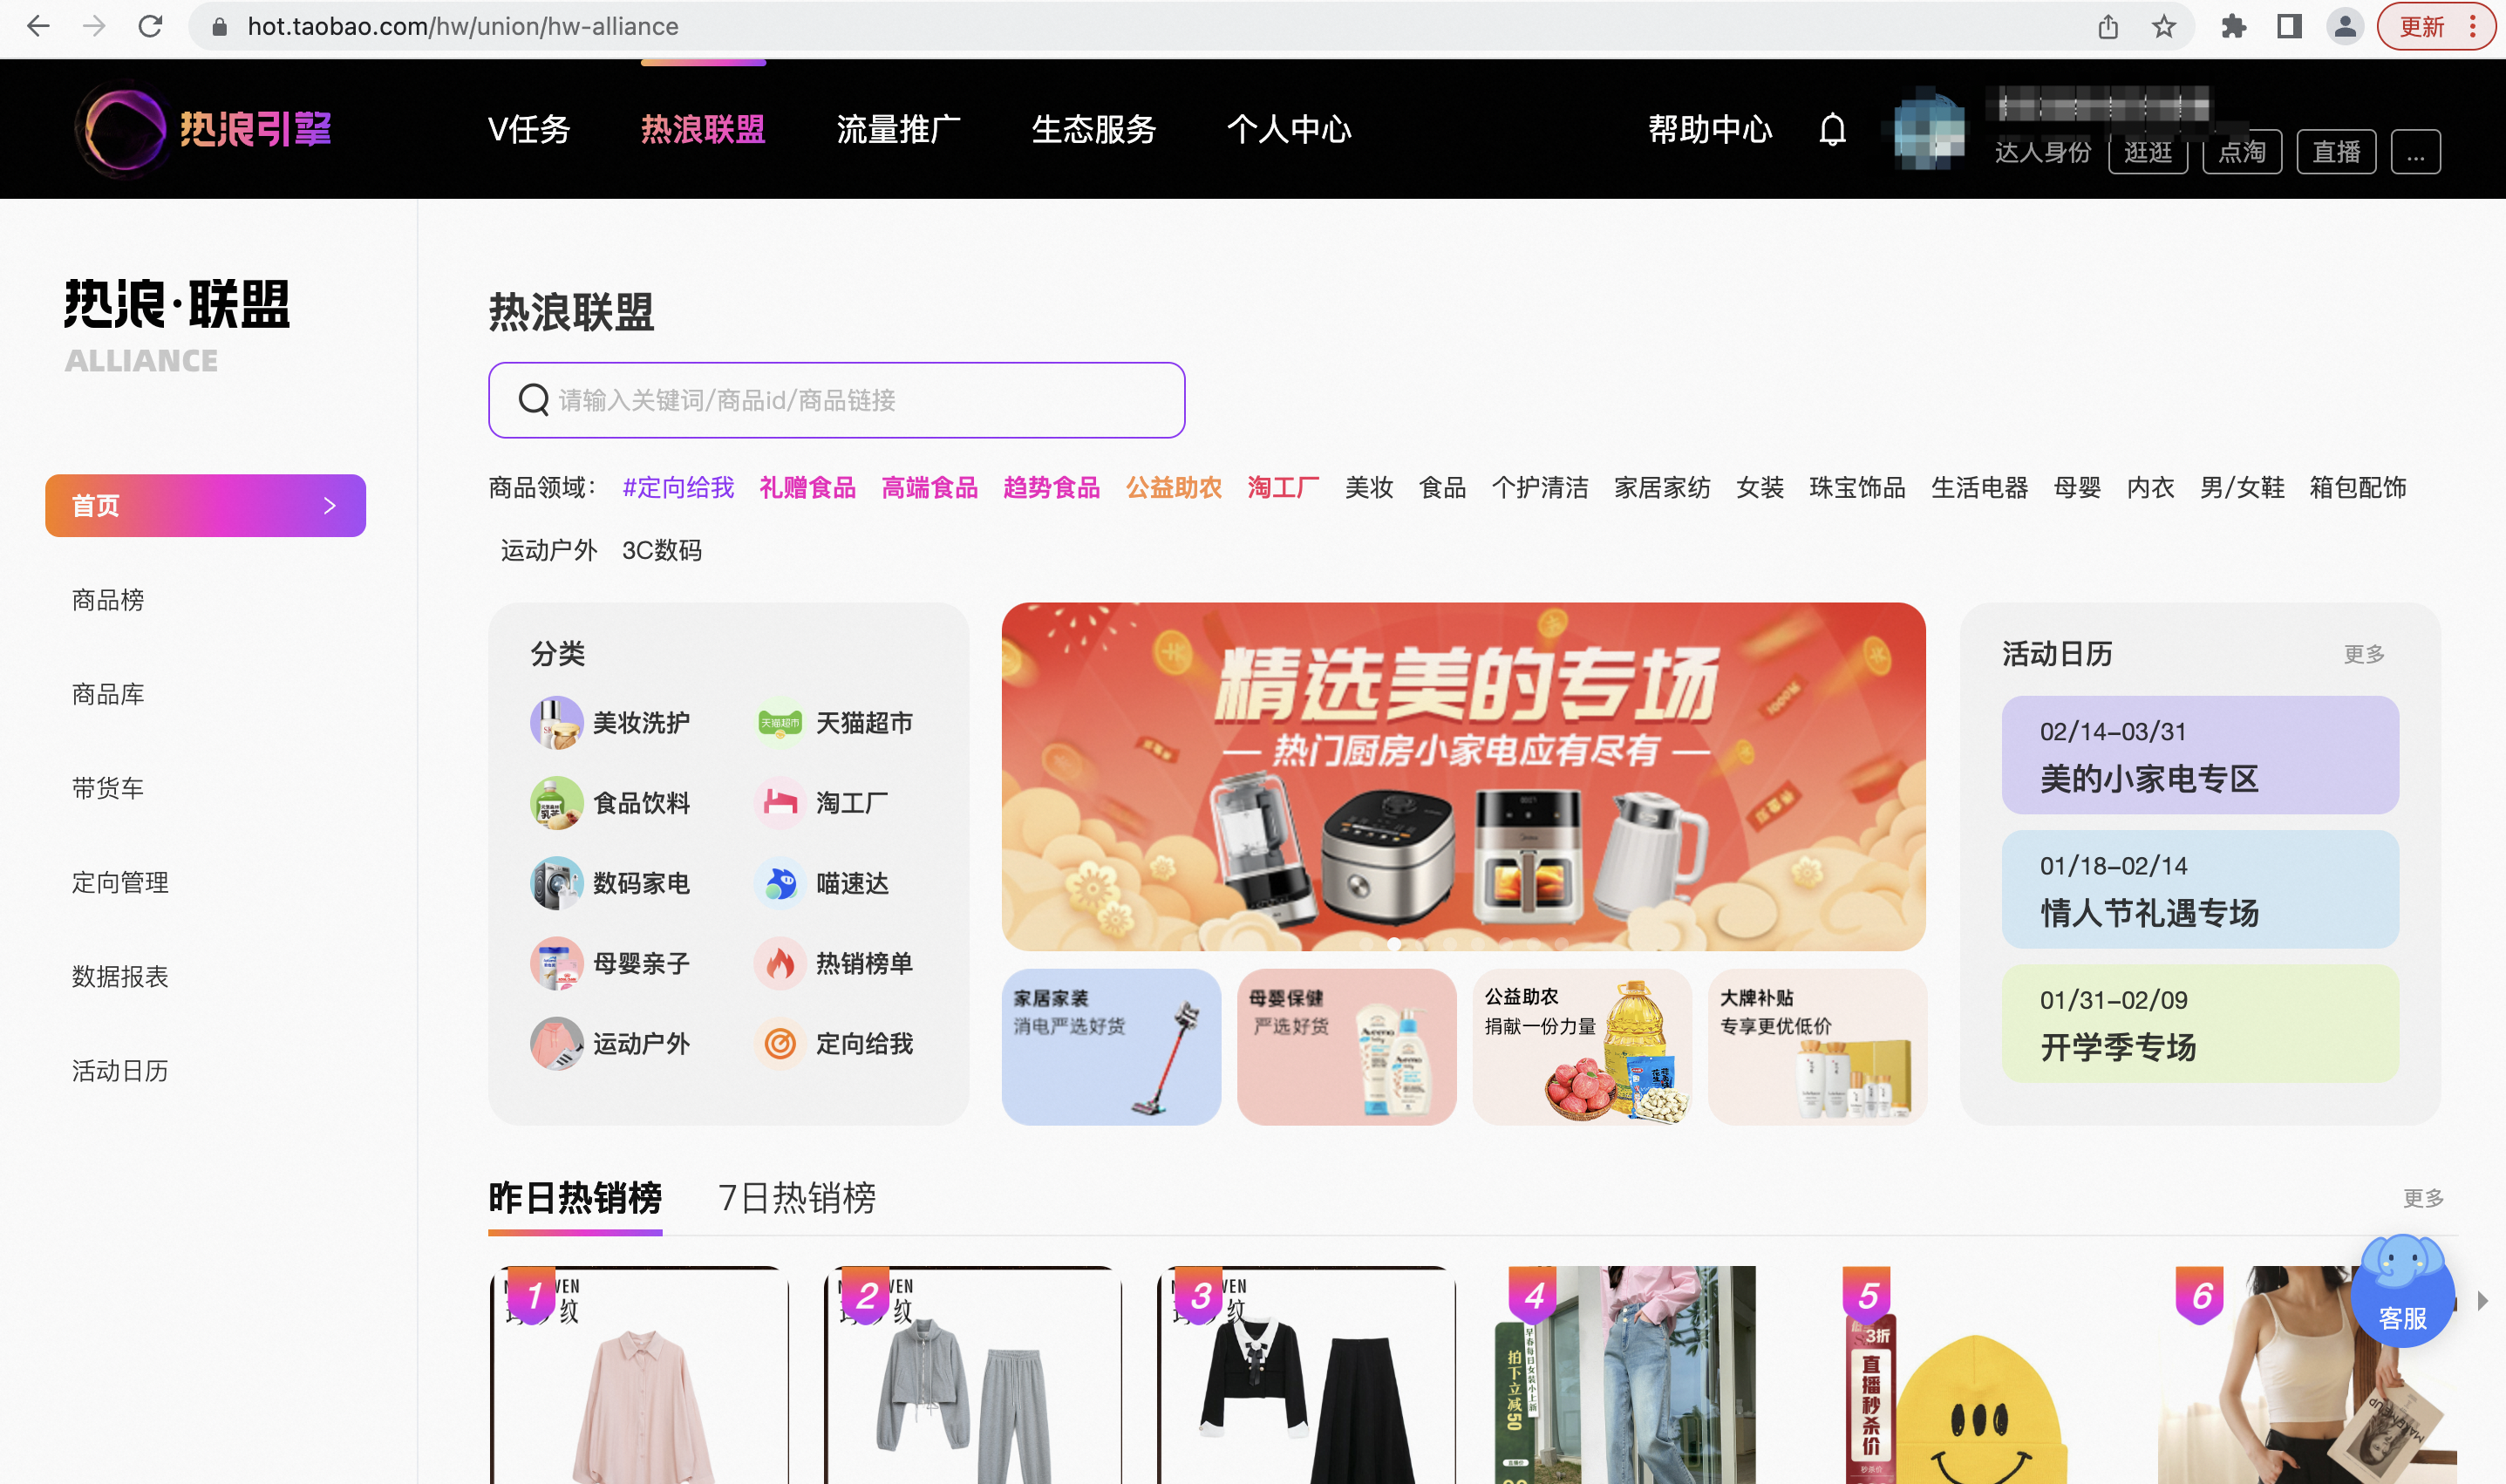The width and height of the screenshot is (2506, 1484).
Task: Select 逛逛 identity button
Action: tap(2148, 152)
